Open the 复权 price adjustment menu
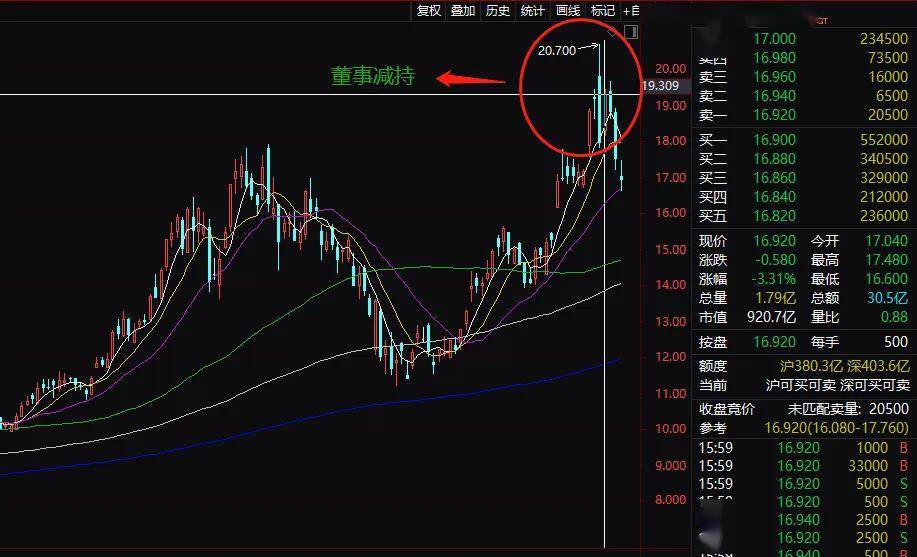Screen dimensions: 917x557 (x=428, y=11)
